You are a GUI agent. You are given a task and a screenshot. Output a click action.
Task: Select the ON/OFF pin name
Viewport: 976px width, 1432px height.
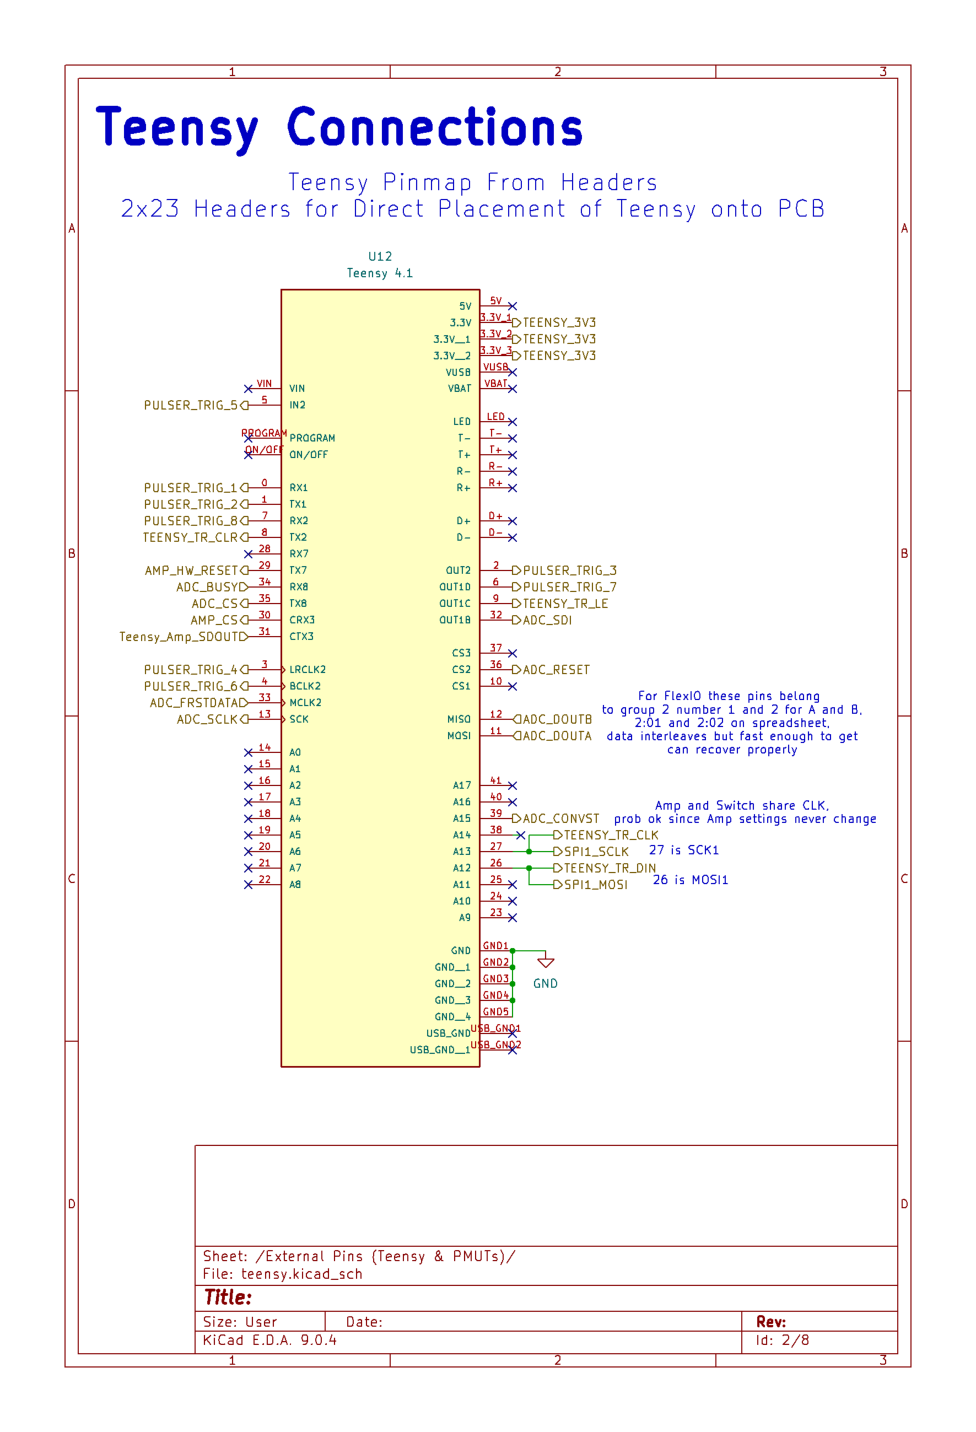[x=309, y=455]
